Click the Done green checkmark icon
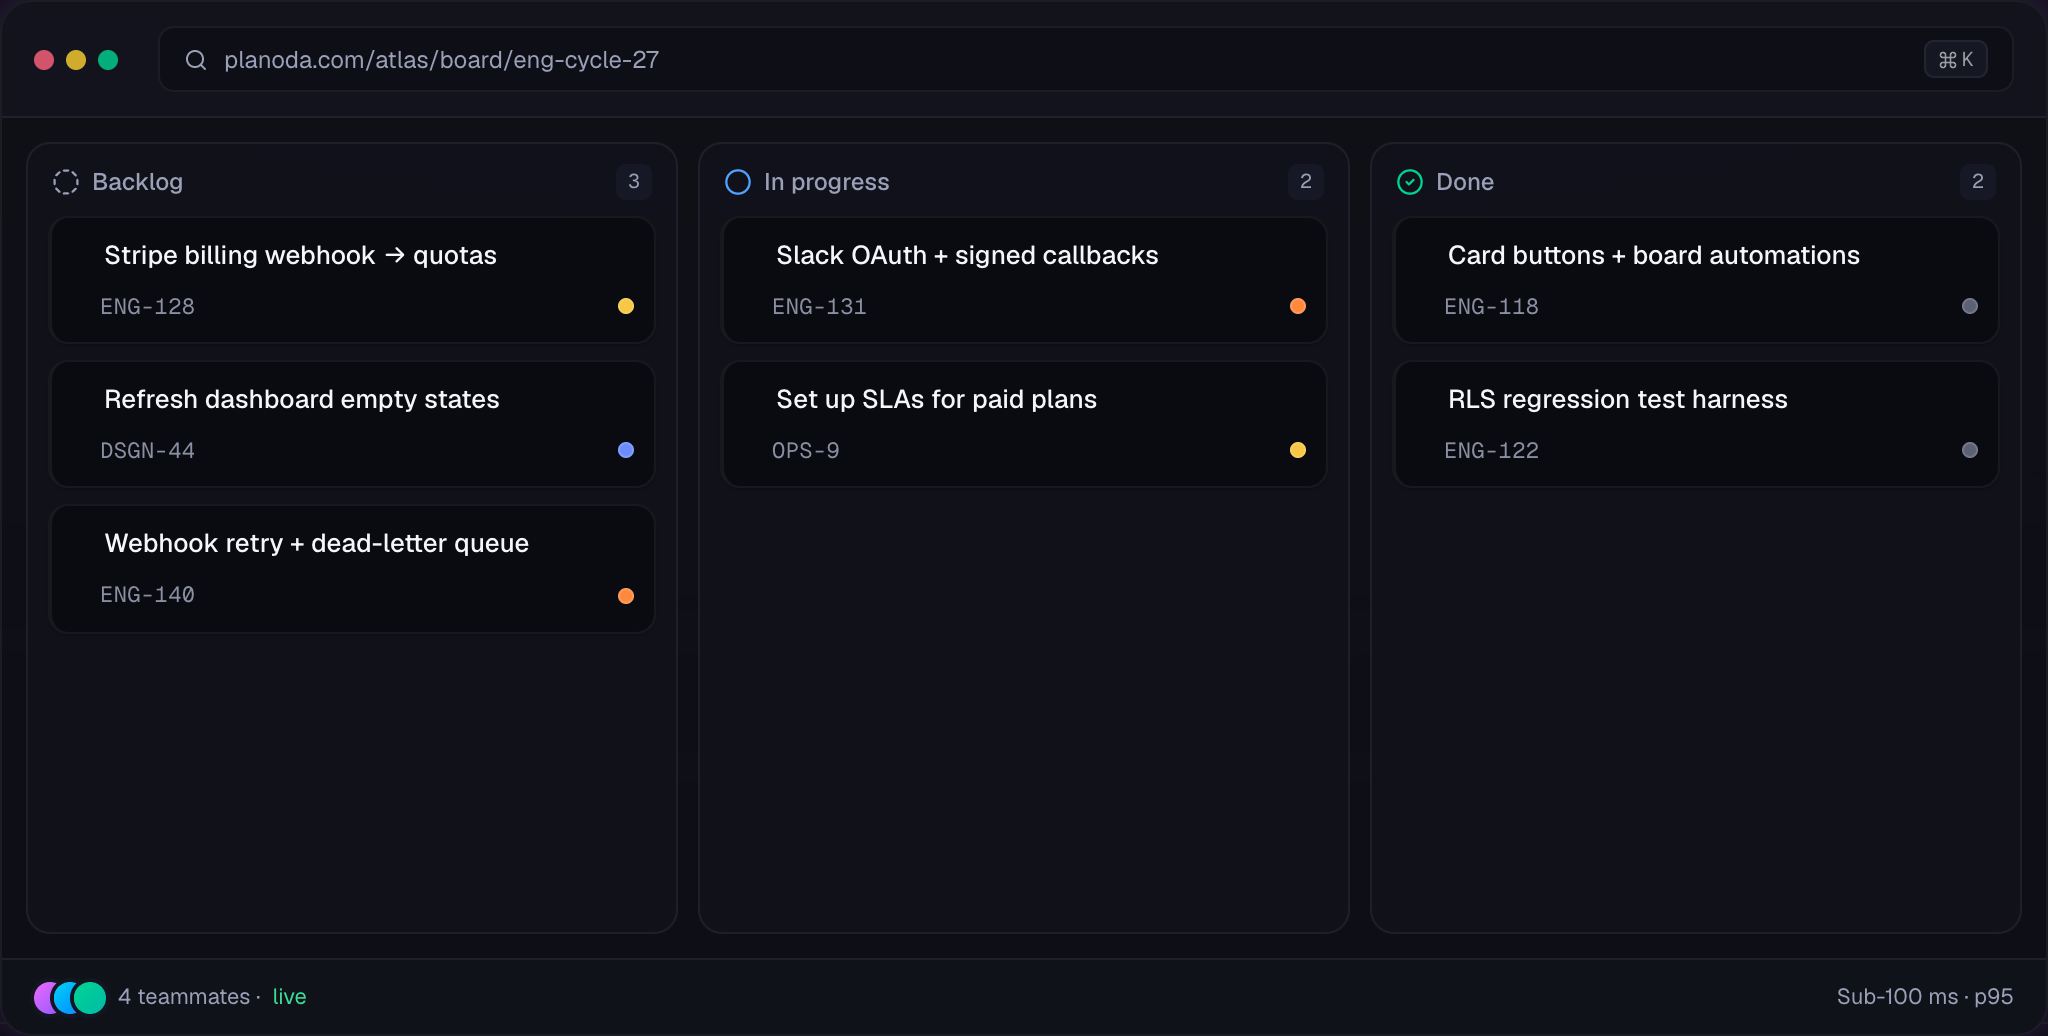Image resolution: width=2048 pixels, height=1036 pixels. tap(1410, 182)
